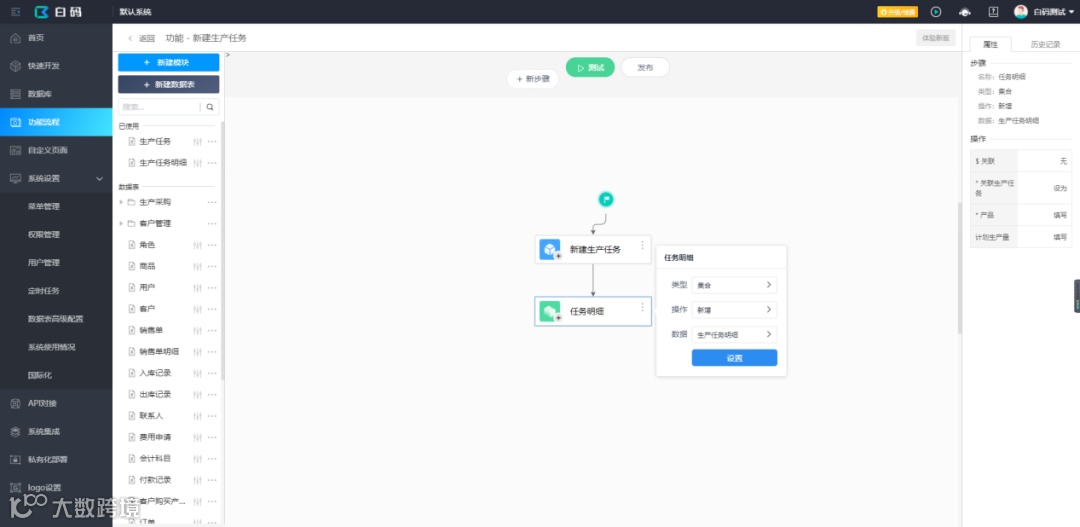Open the help document icon
This screenshot has height=527, width=1080.
[993, 12]
